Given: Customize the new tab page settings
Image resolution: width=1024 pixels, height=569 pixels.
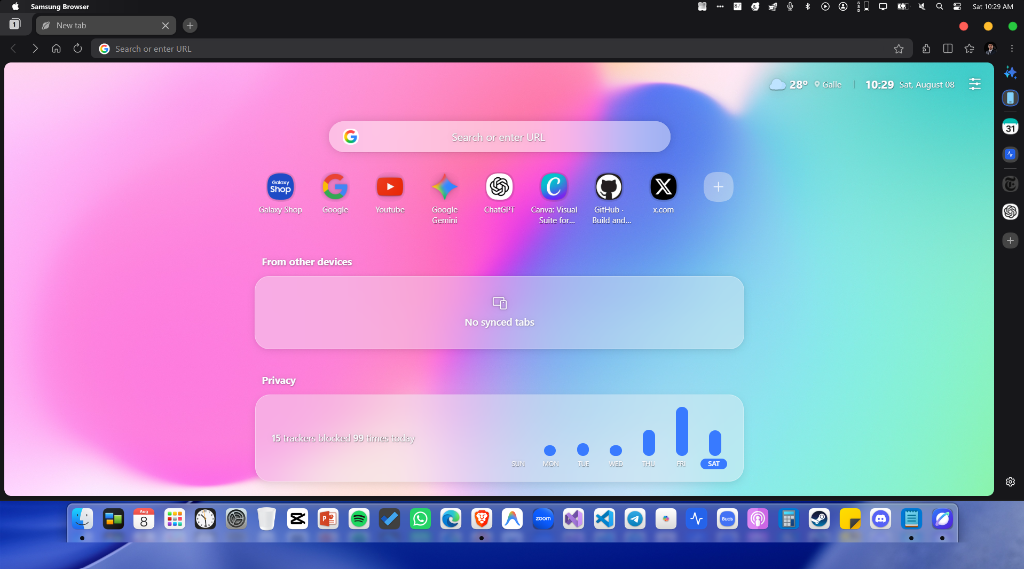Looking at the screenshot, I should (x=975, y=84).
